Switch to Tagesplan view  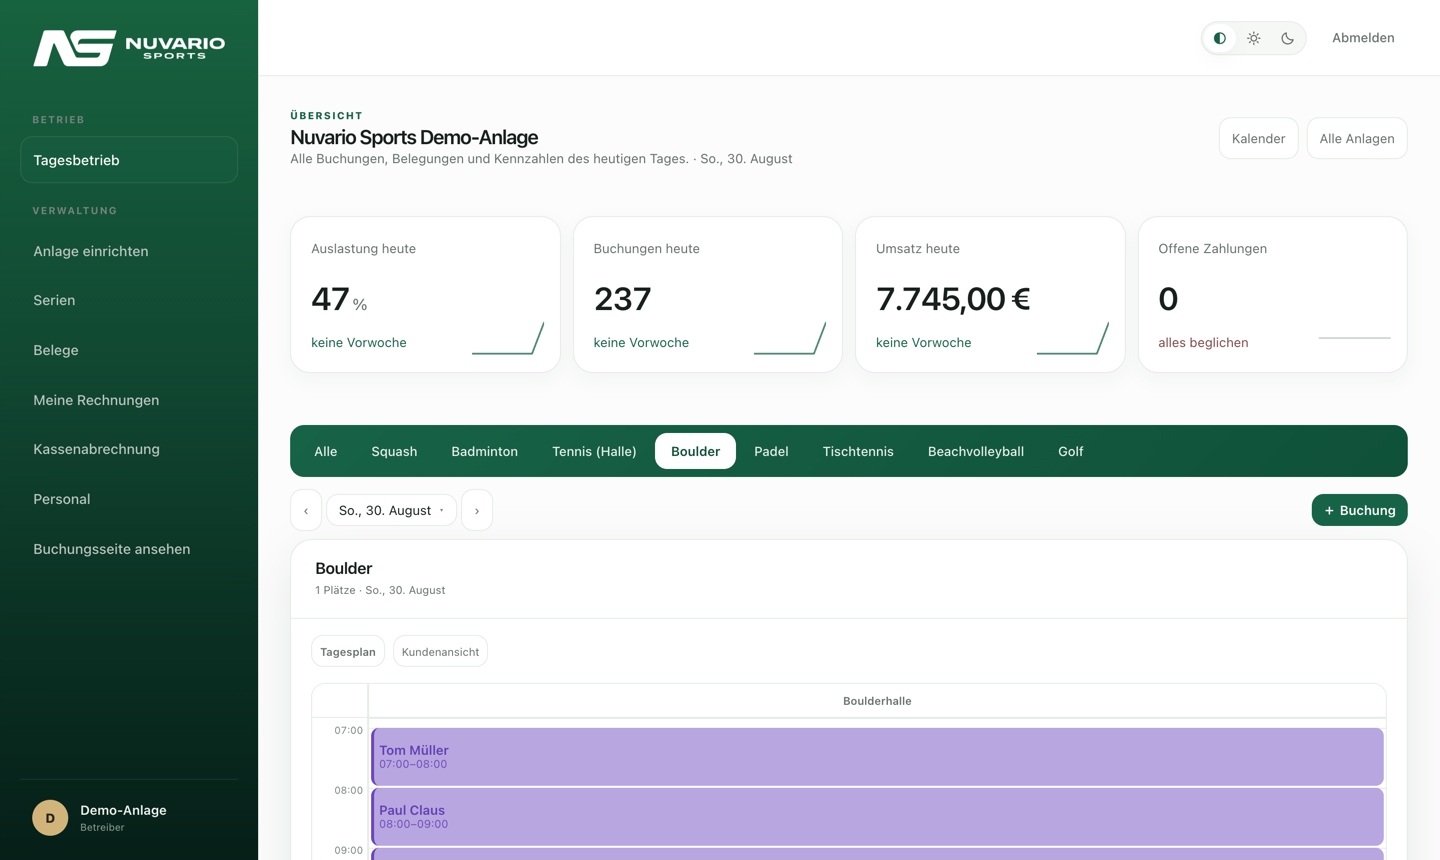tap(348, 652)
